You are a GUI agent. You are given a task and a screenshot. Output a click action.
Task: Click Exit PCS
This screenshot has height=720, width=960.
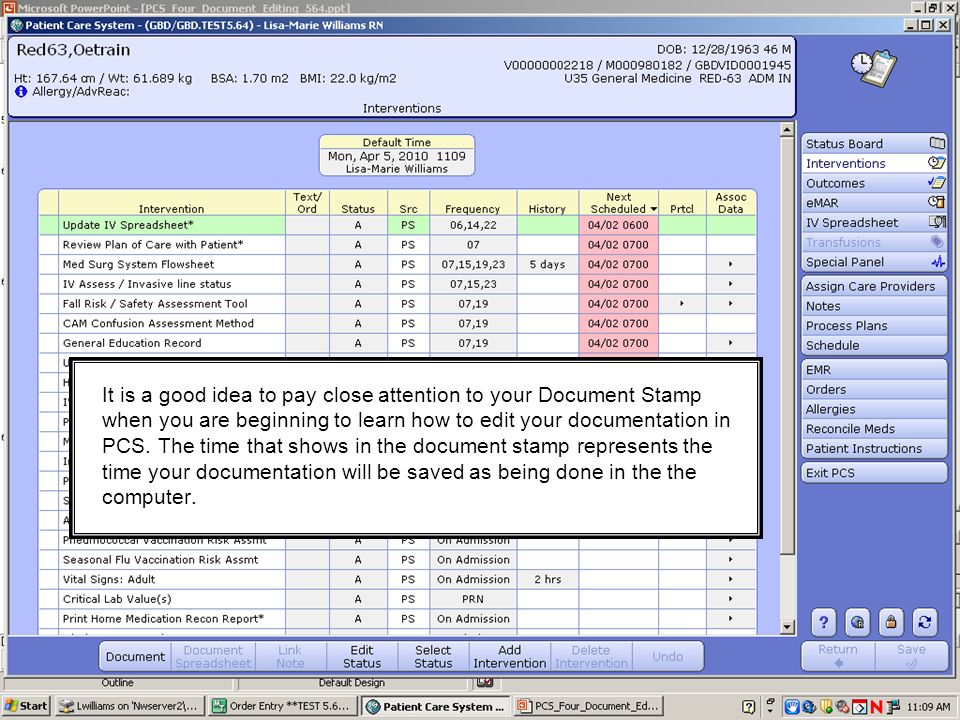874,472
